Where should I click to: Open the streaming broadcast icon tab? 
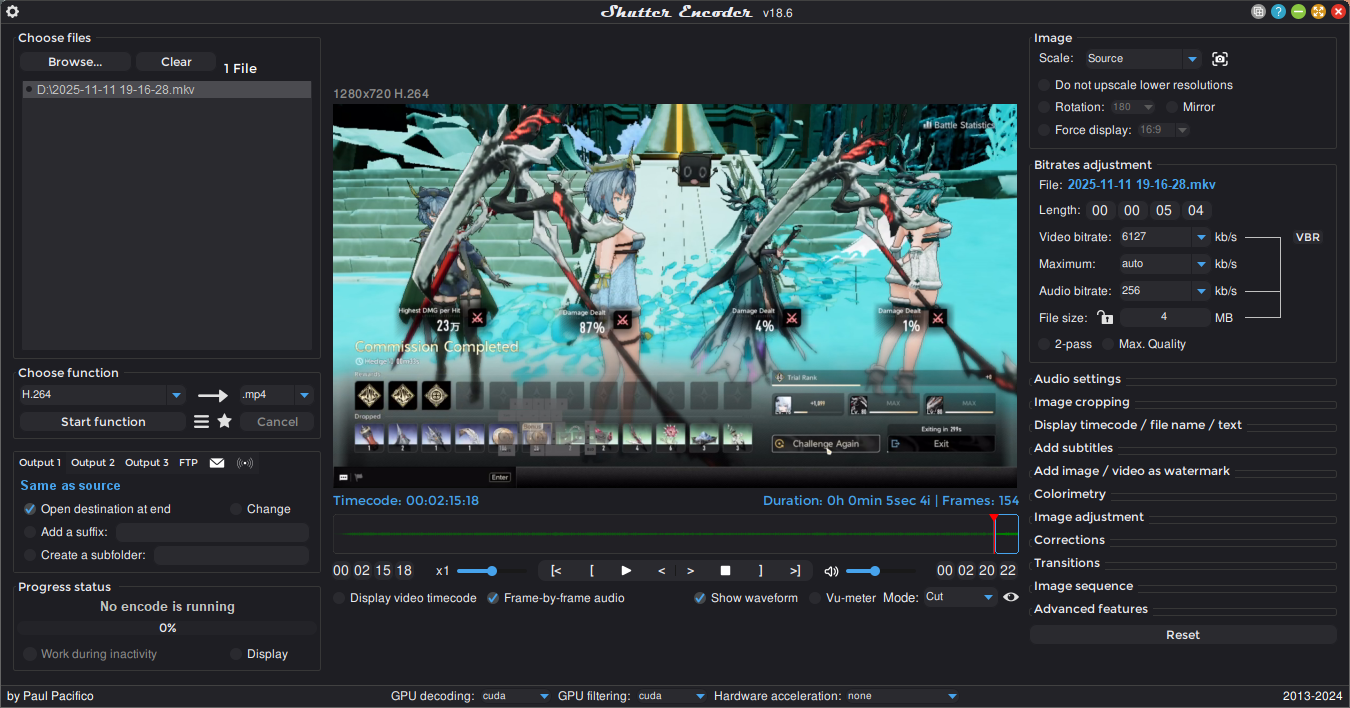tap(245, 463)
